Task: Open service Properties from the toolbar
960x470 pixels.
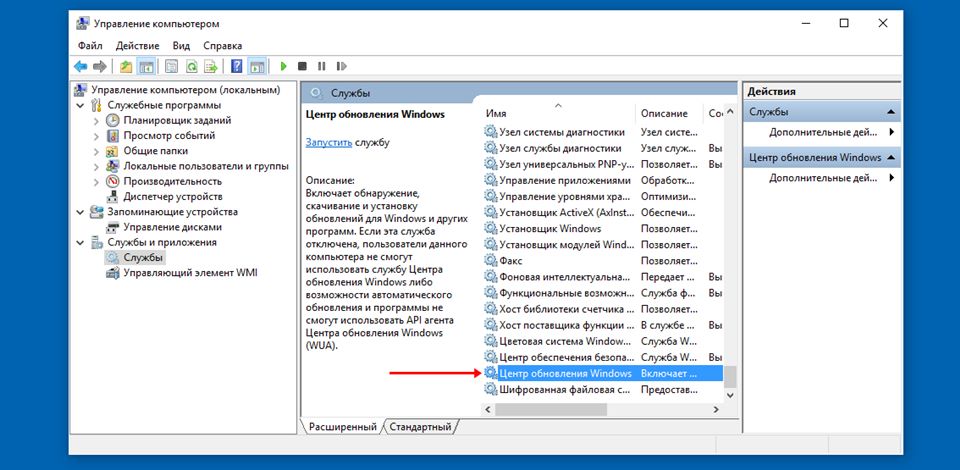Action: [x=171, y=66]
